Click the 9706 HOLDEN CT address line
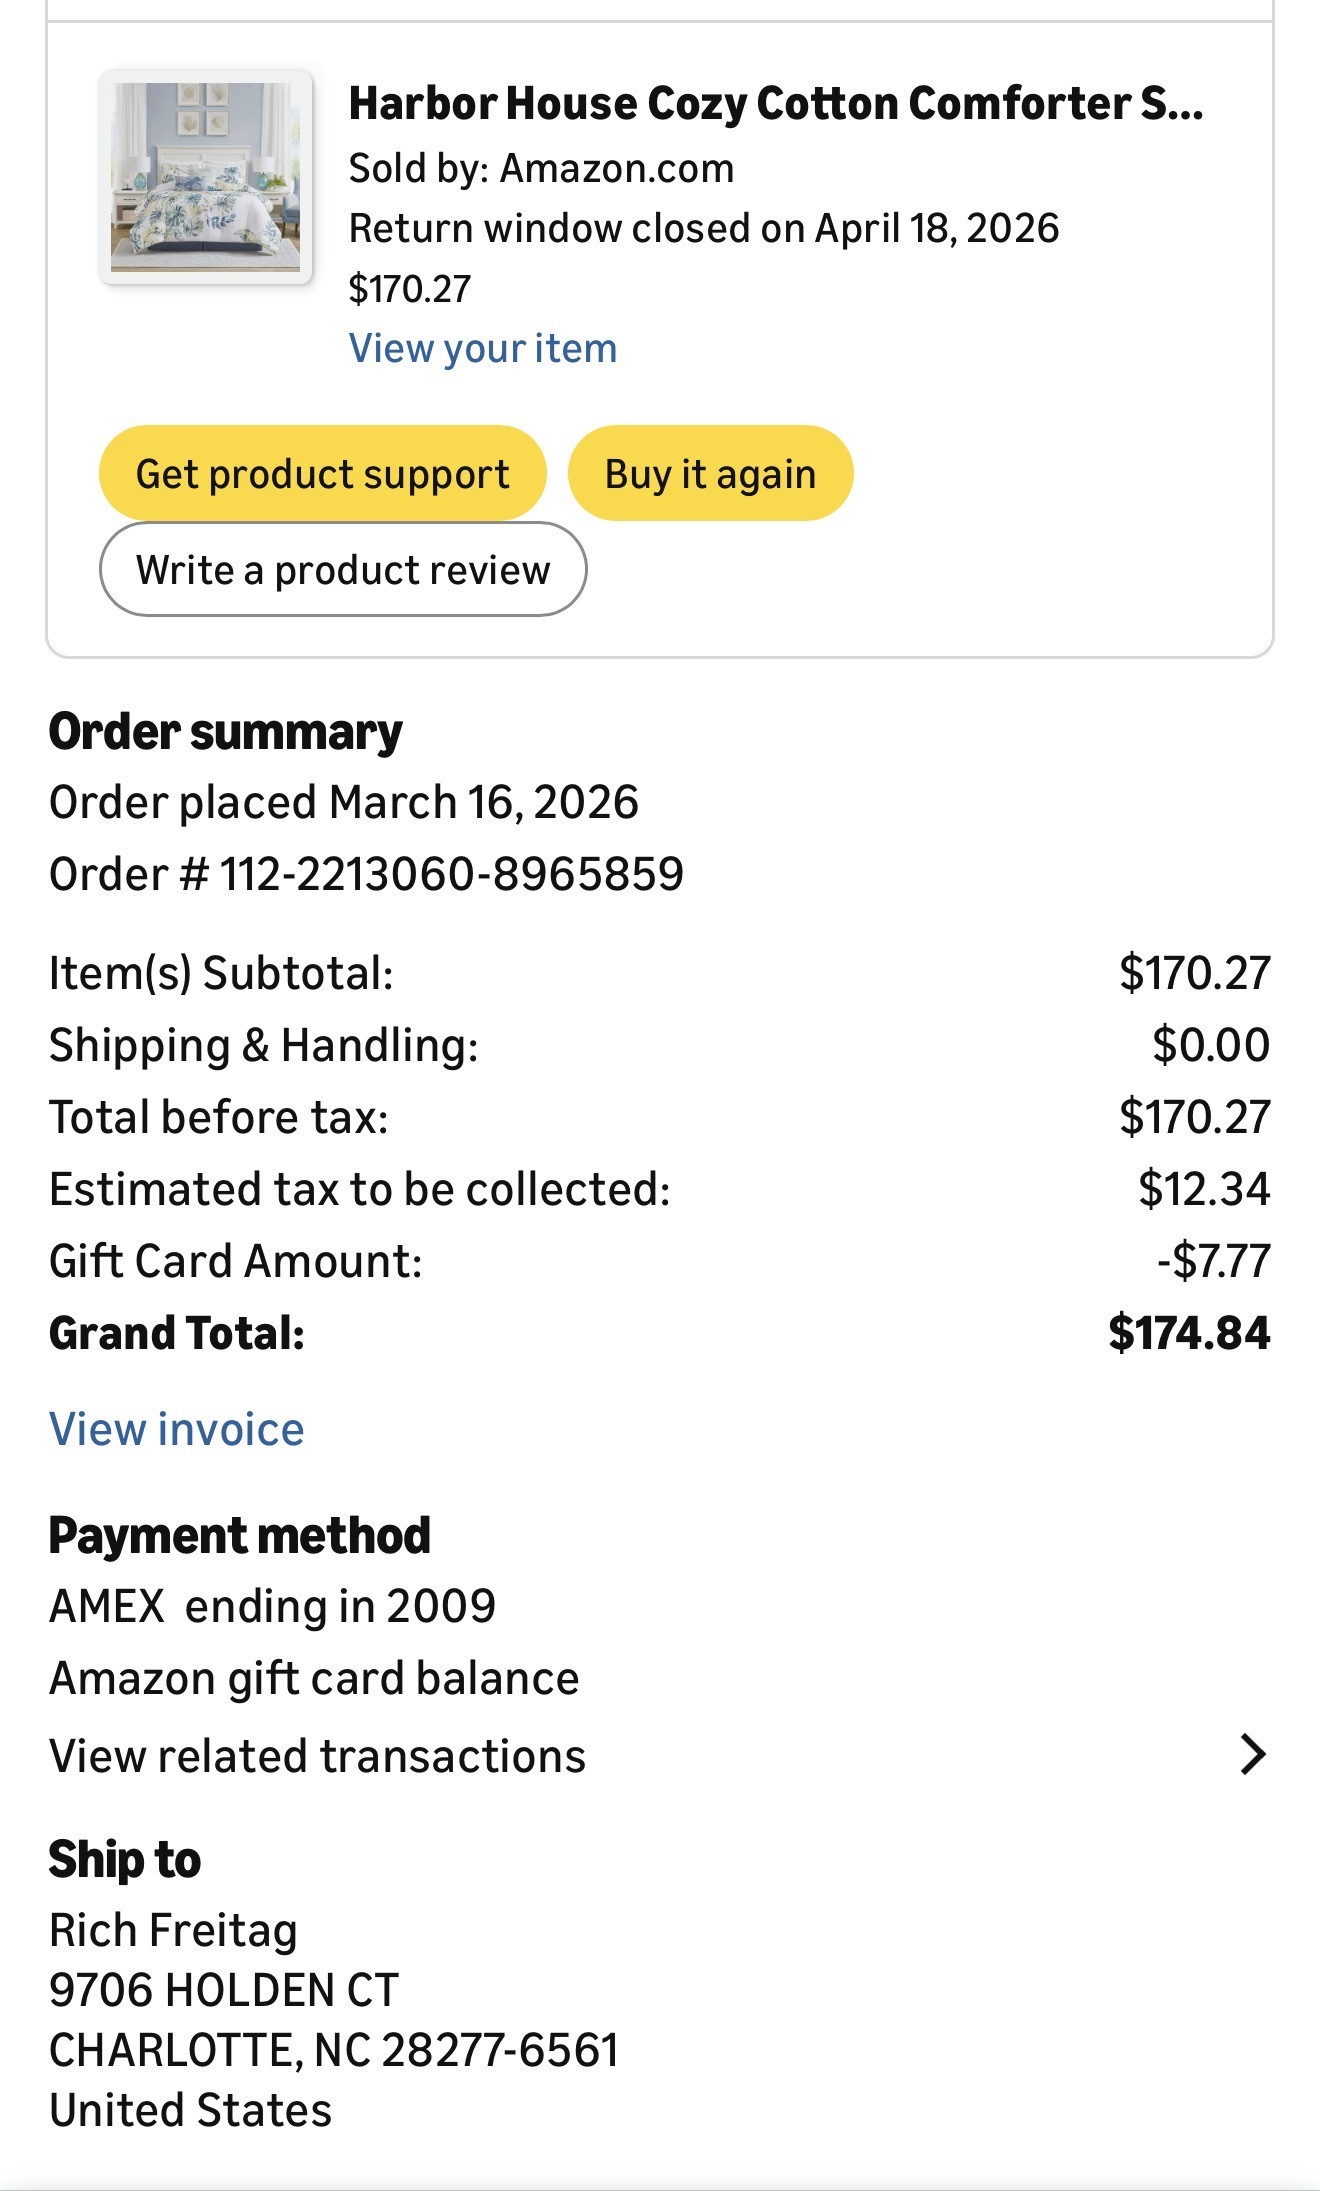 [x=224, y=1990]
